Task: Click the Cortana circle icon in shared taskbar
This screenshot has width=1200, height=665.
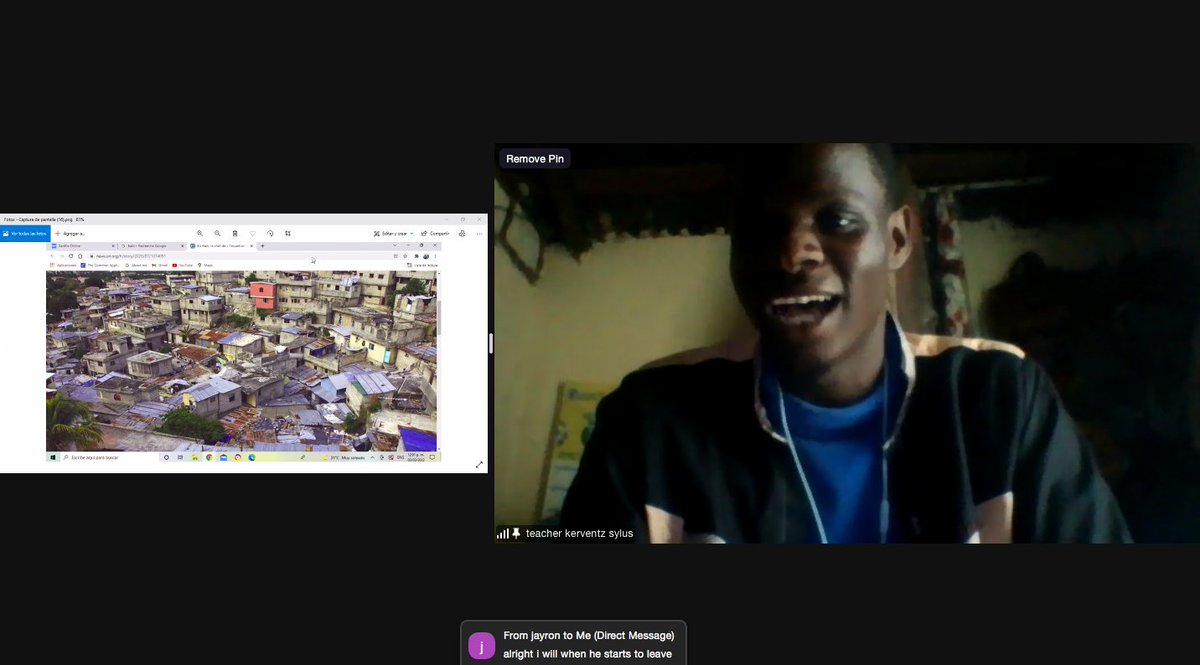Action: pos(166,457)
